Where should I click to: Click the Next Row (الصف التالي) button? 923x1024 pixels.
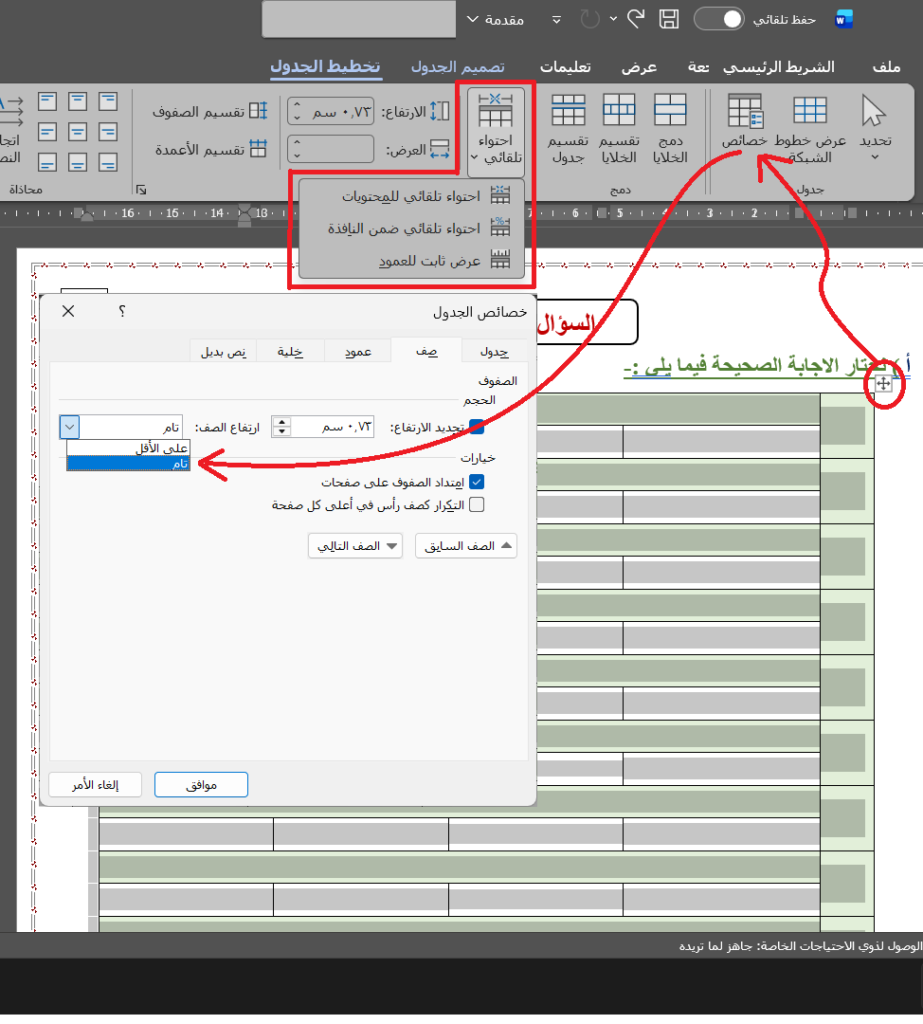pyautogui.click(x=355, y=546)
